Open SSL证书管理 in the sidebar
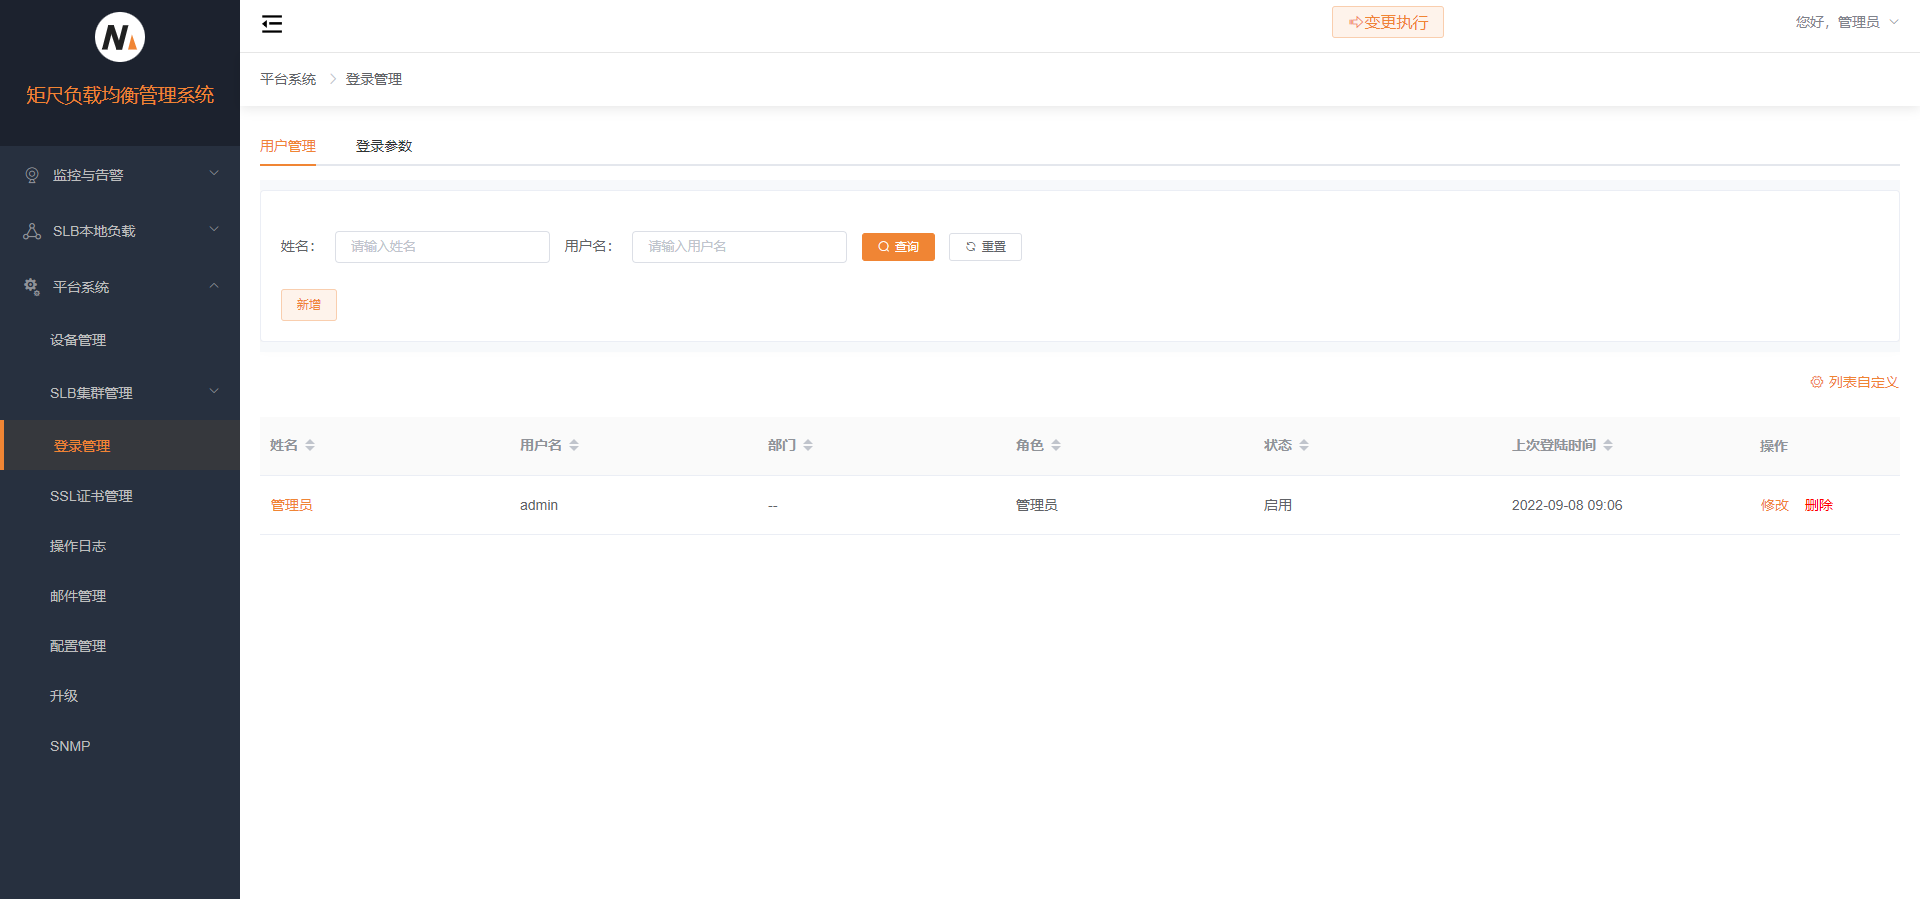The width and height of the screenshot is (1920, 899). 91,496
